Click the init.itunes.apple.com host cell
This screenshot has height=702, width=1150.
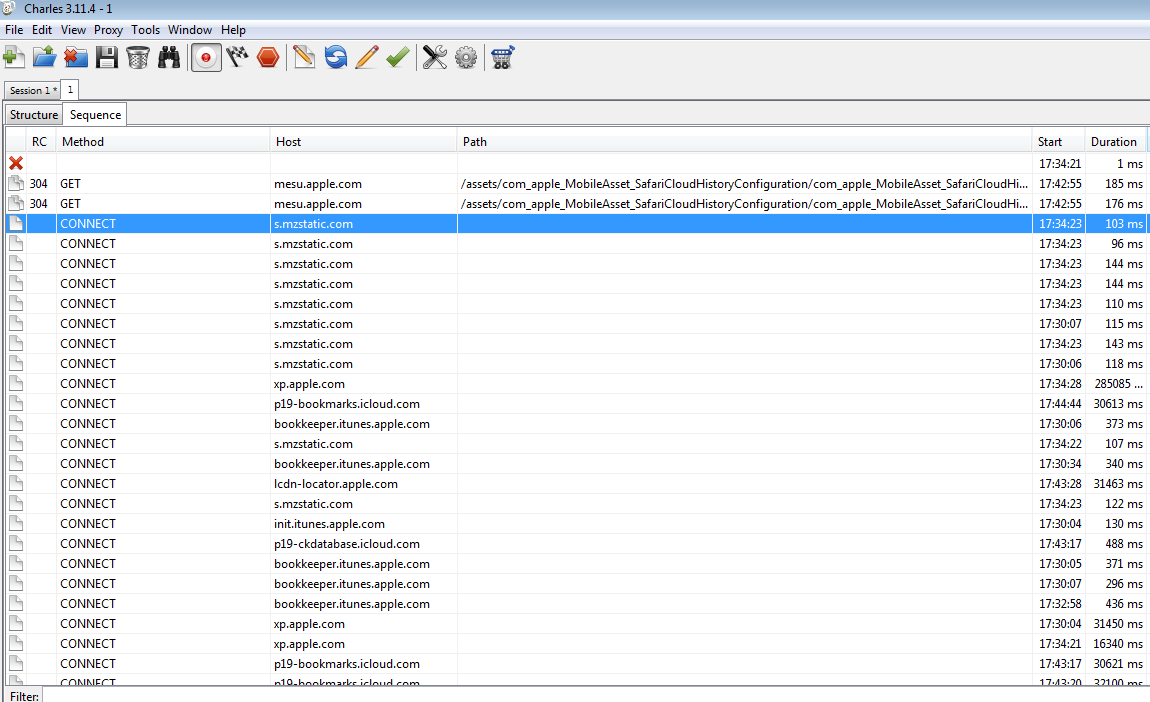[x=364, y=524]
